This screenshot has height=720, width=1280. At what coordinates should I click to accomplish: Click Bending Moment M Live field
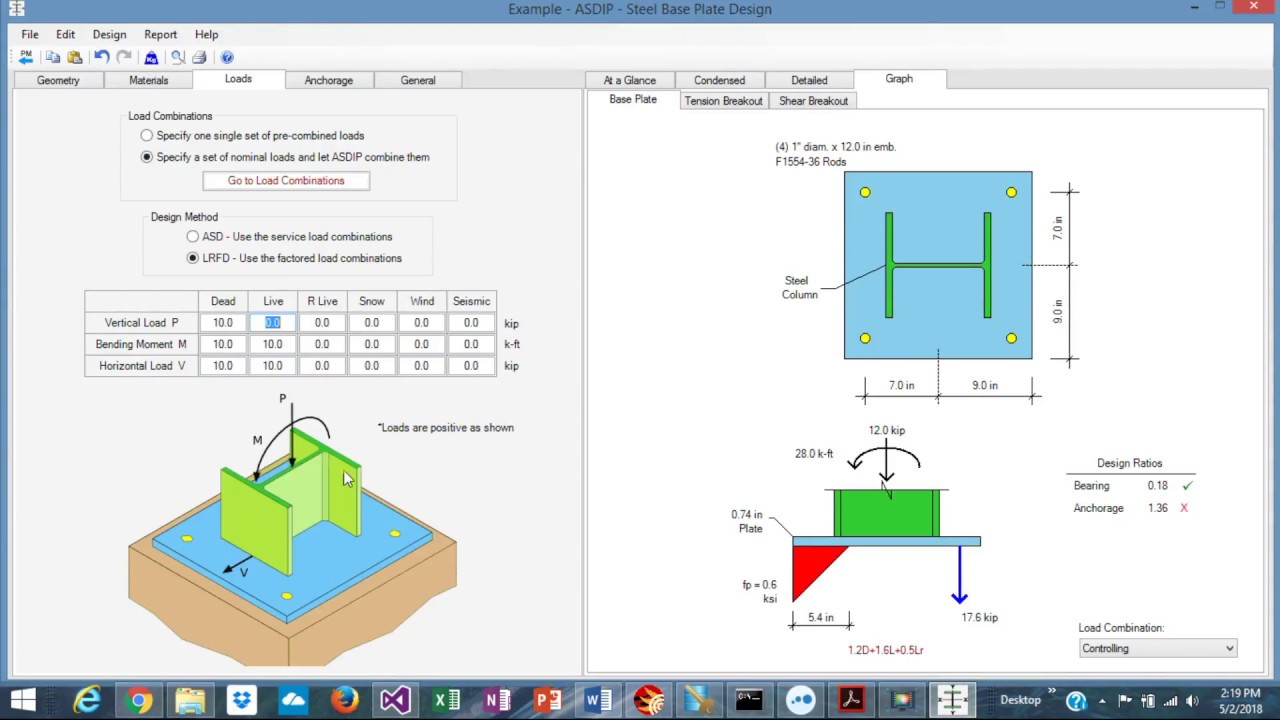(x=273, y=344)
